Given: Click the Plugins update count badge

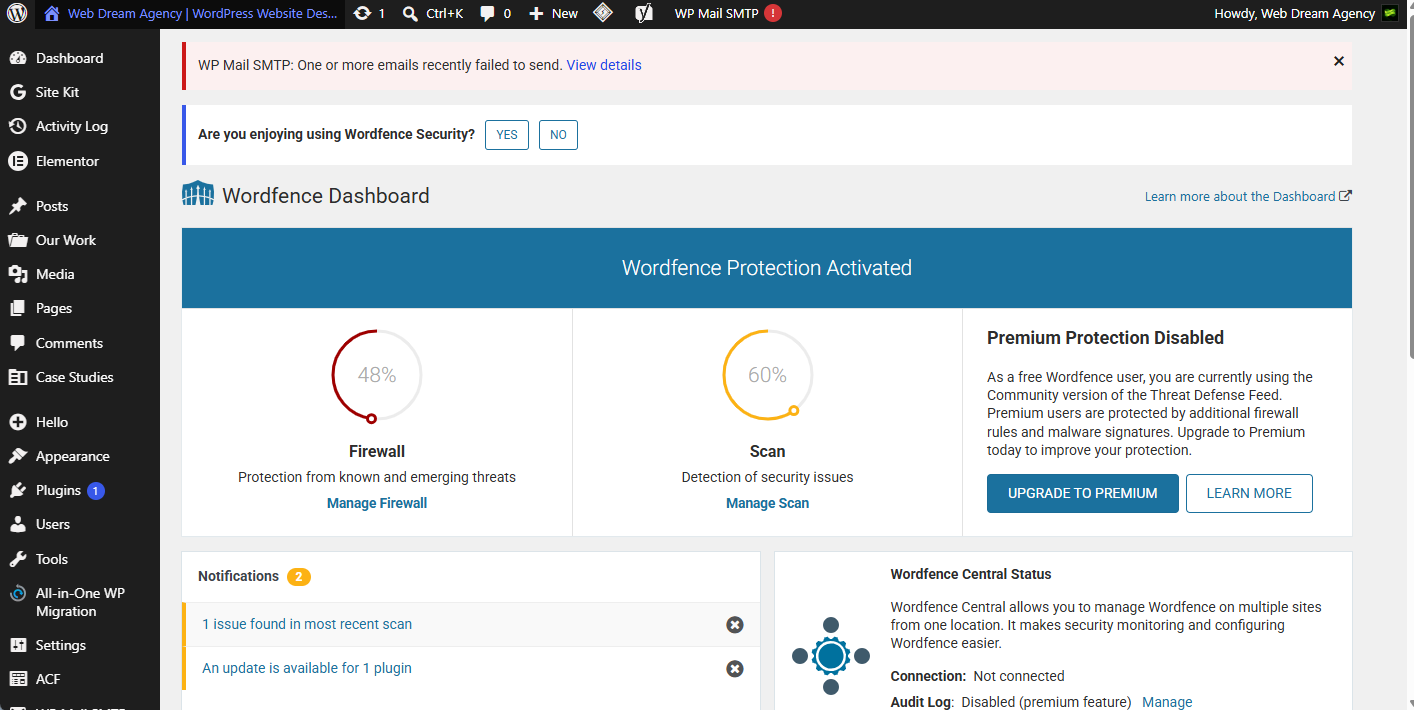Looking at the screenshot, I should (96, 490).
